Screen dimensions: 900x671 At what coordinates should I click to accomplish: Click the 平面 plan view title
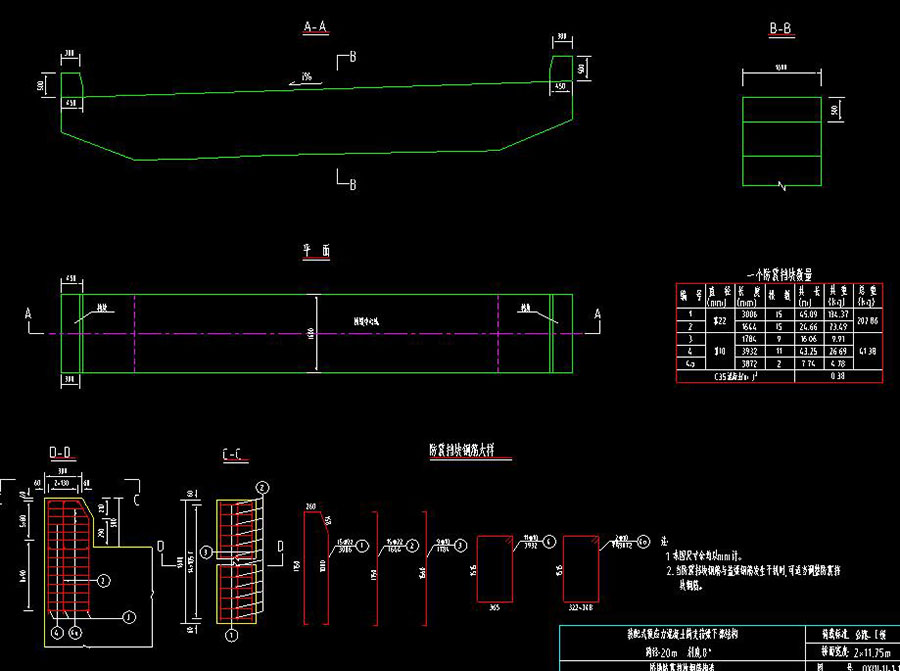coord(317,251)
